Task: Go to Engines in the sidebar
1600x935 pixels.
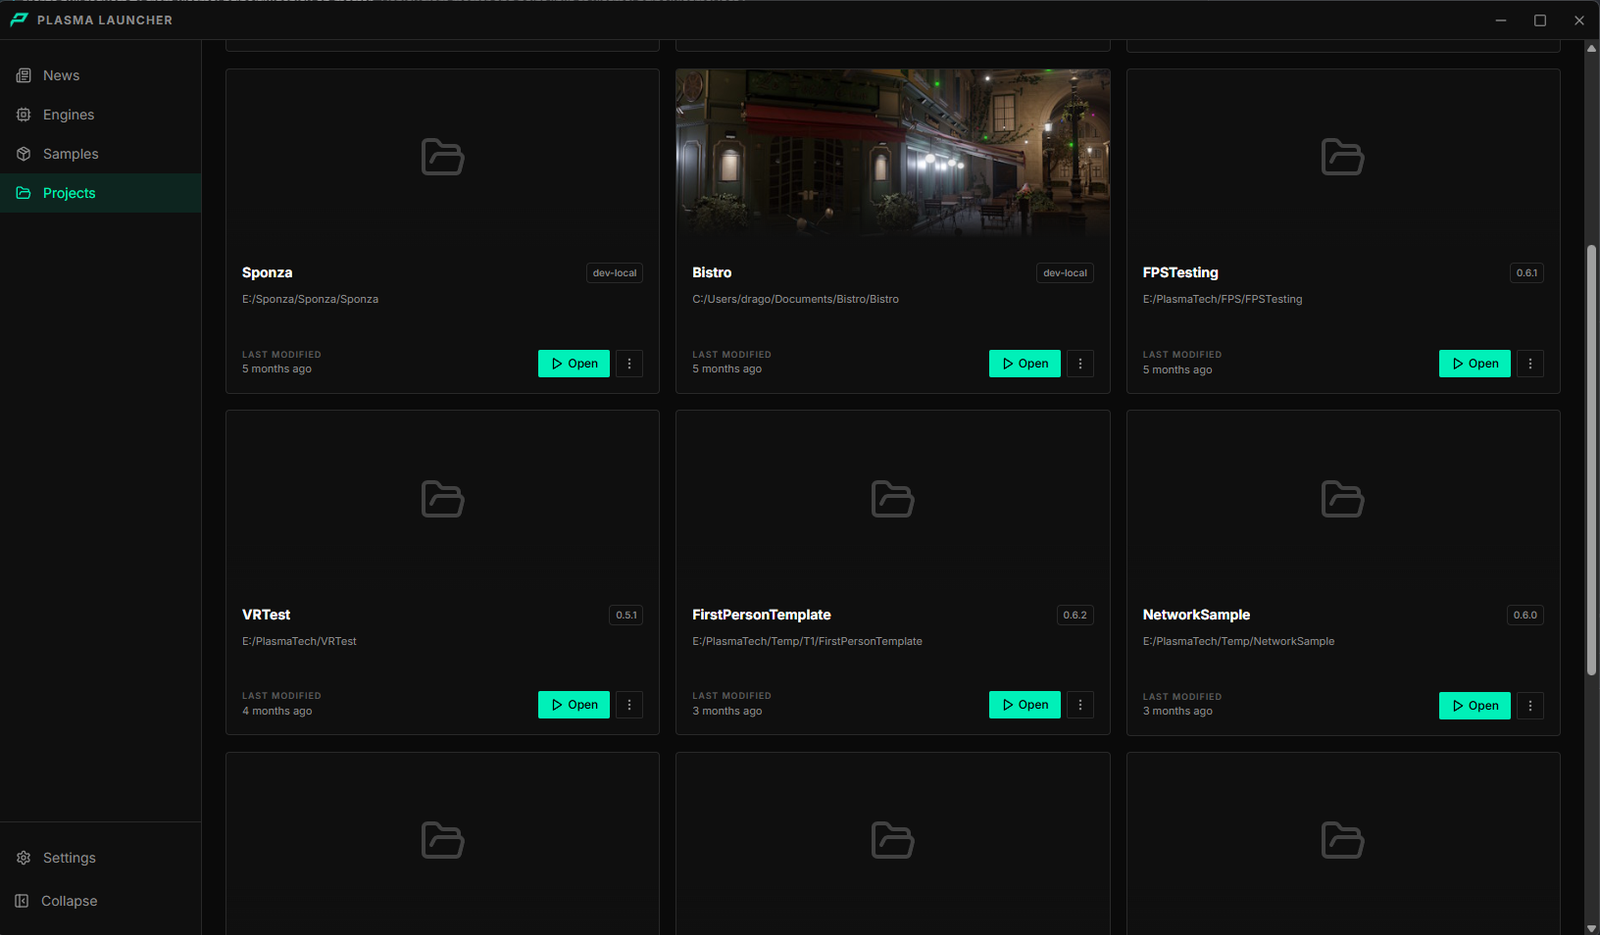Action: (100, 114)
